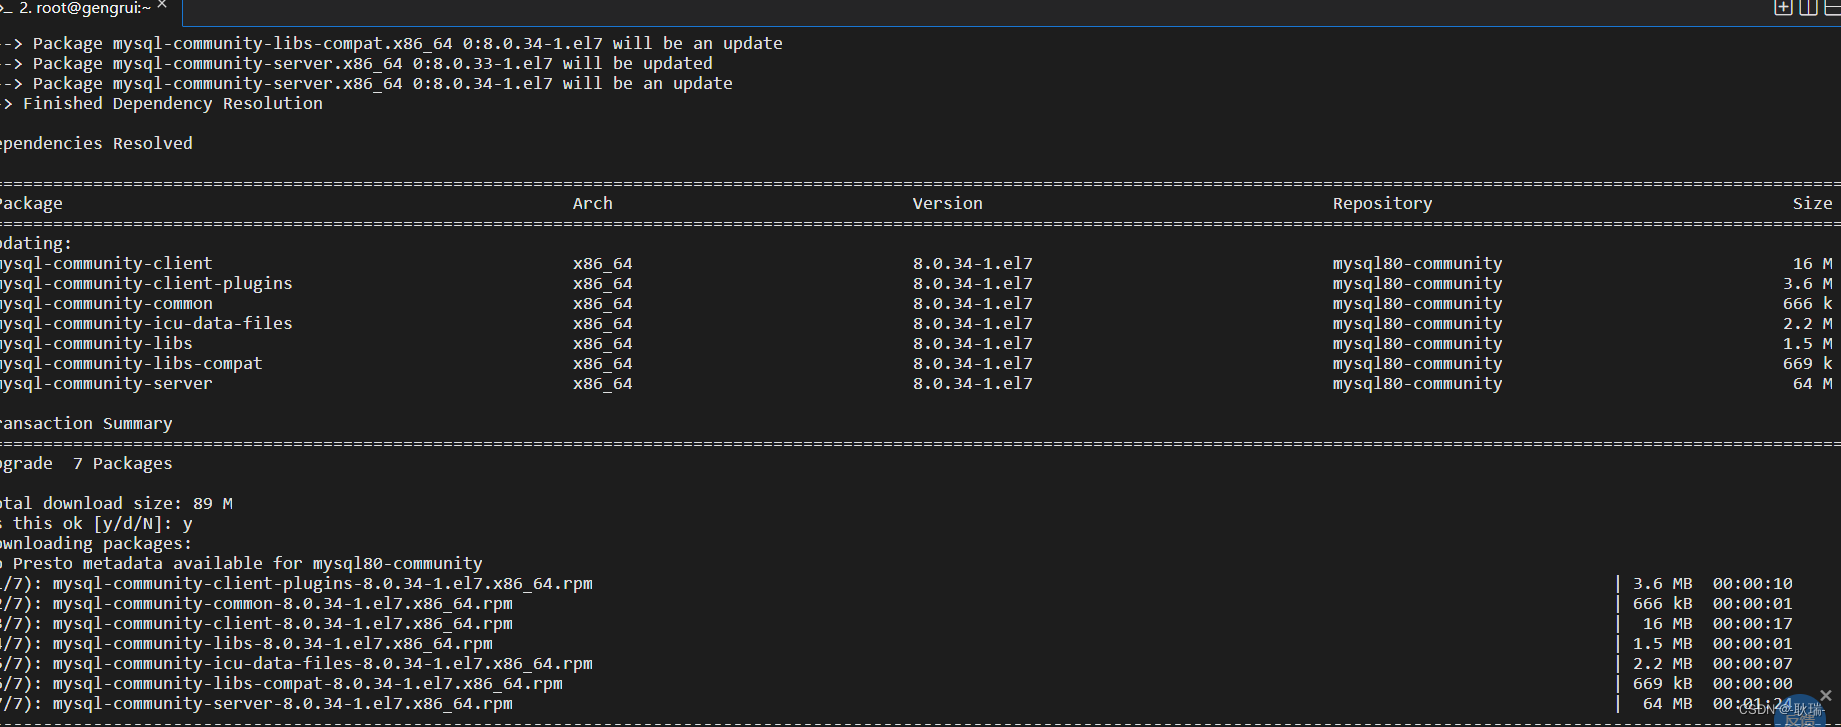Open the blue feedback bubble
1841x727 pixels.
1802,713
